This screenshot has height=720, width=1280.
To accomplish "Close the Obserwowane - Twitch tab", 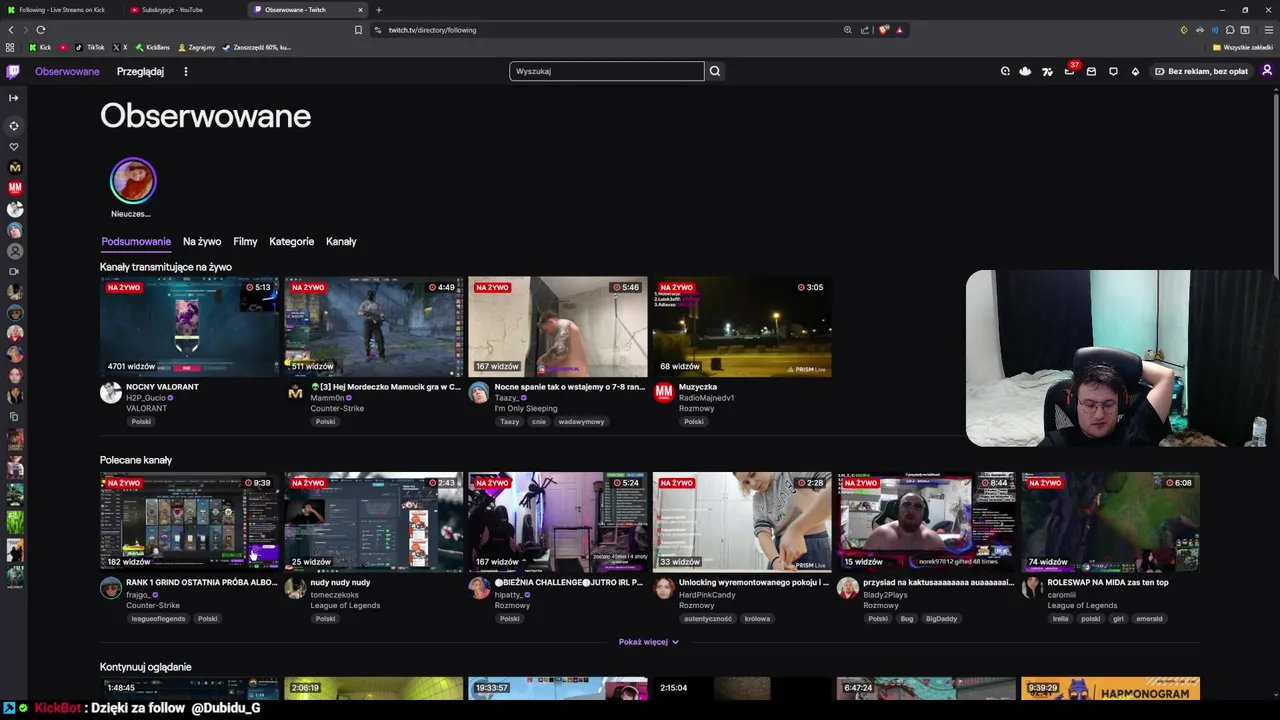I will (x=360, y=10).
